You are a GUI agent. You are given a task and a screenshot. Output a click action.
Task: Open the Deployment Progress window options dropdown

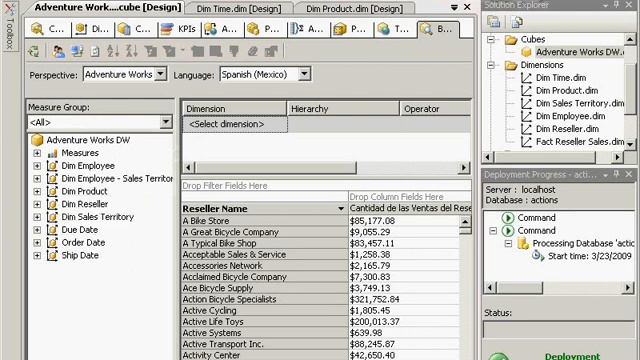(605, 175)
